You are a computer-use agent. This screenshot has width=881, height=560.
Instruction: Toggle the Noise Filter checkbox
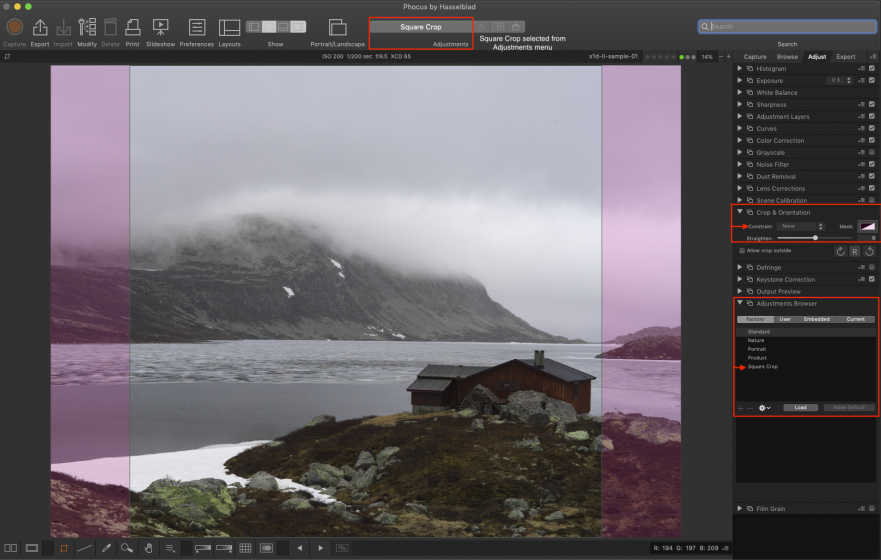872,165
